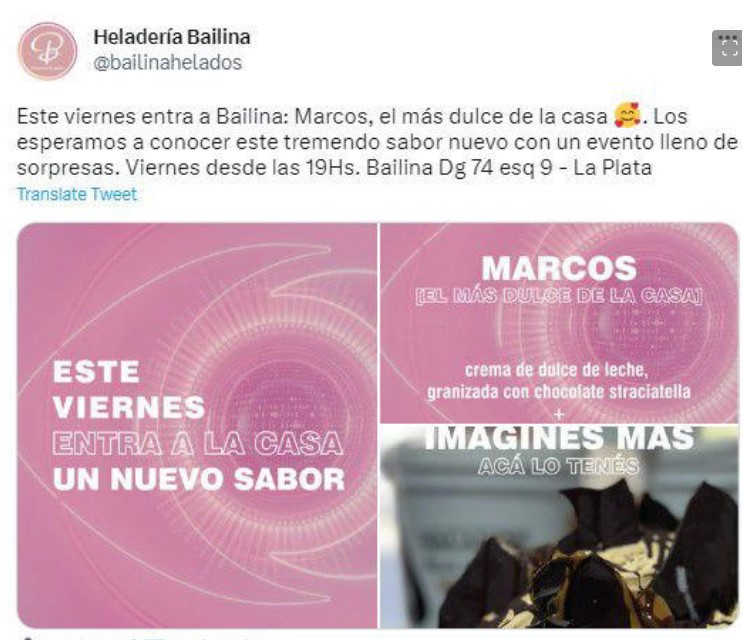Click the plus sign below straciatella text
742x640 pixels.
[x=559, y=415]
